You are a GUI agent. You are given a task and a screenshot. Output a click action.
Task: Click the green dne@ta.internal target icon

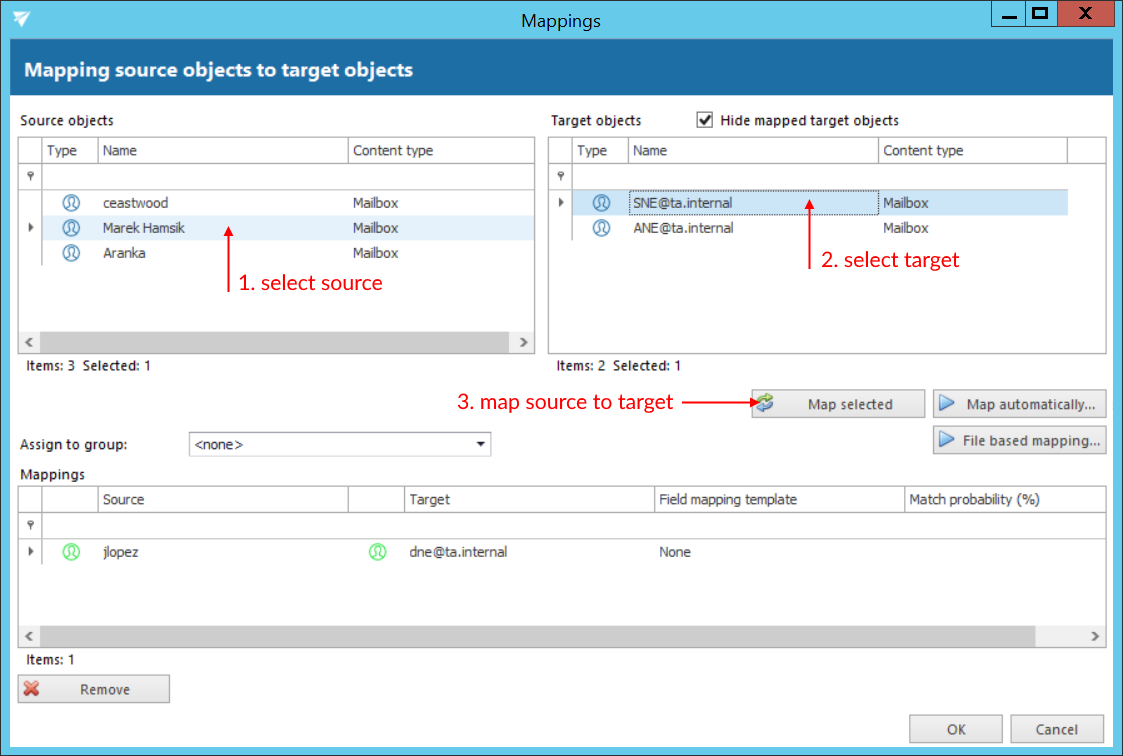(377, 552)
